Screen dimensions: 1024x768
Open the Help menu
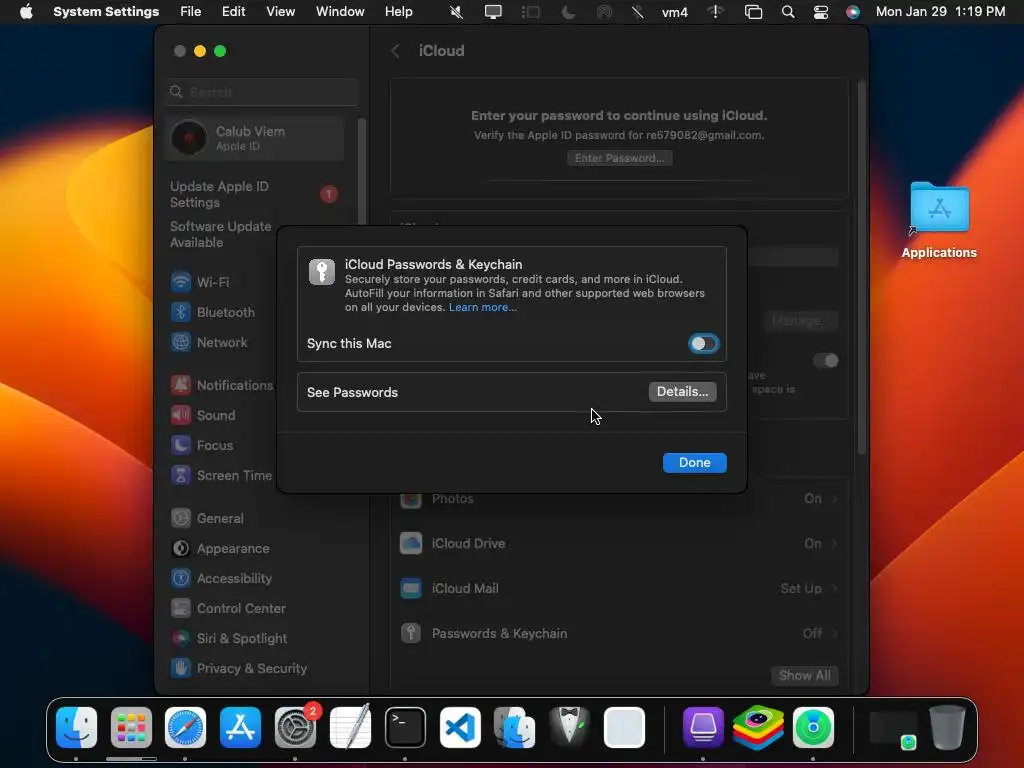click(398, 12)
